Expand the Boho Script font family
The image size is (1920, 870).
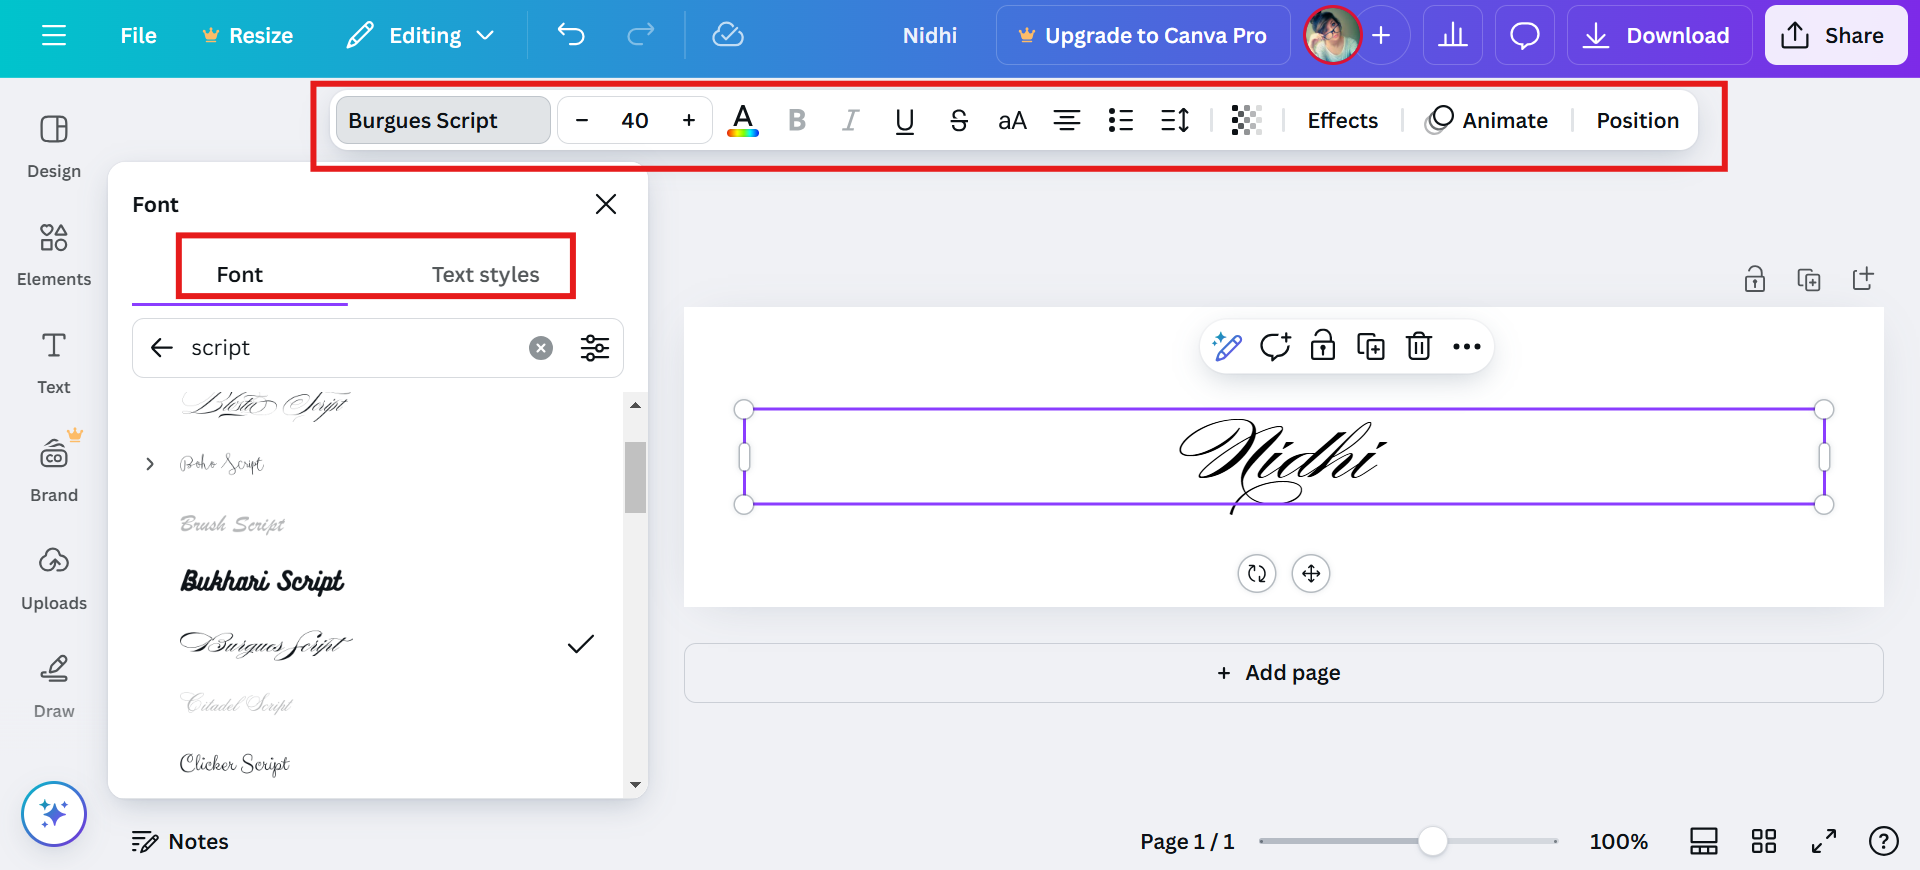[149, 464]
